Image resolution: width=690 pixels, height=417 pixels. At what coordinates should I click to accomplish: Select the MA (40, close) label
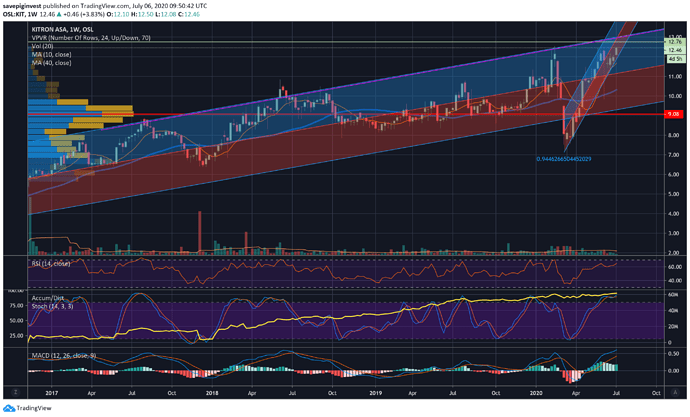coord(51,63)
